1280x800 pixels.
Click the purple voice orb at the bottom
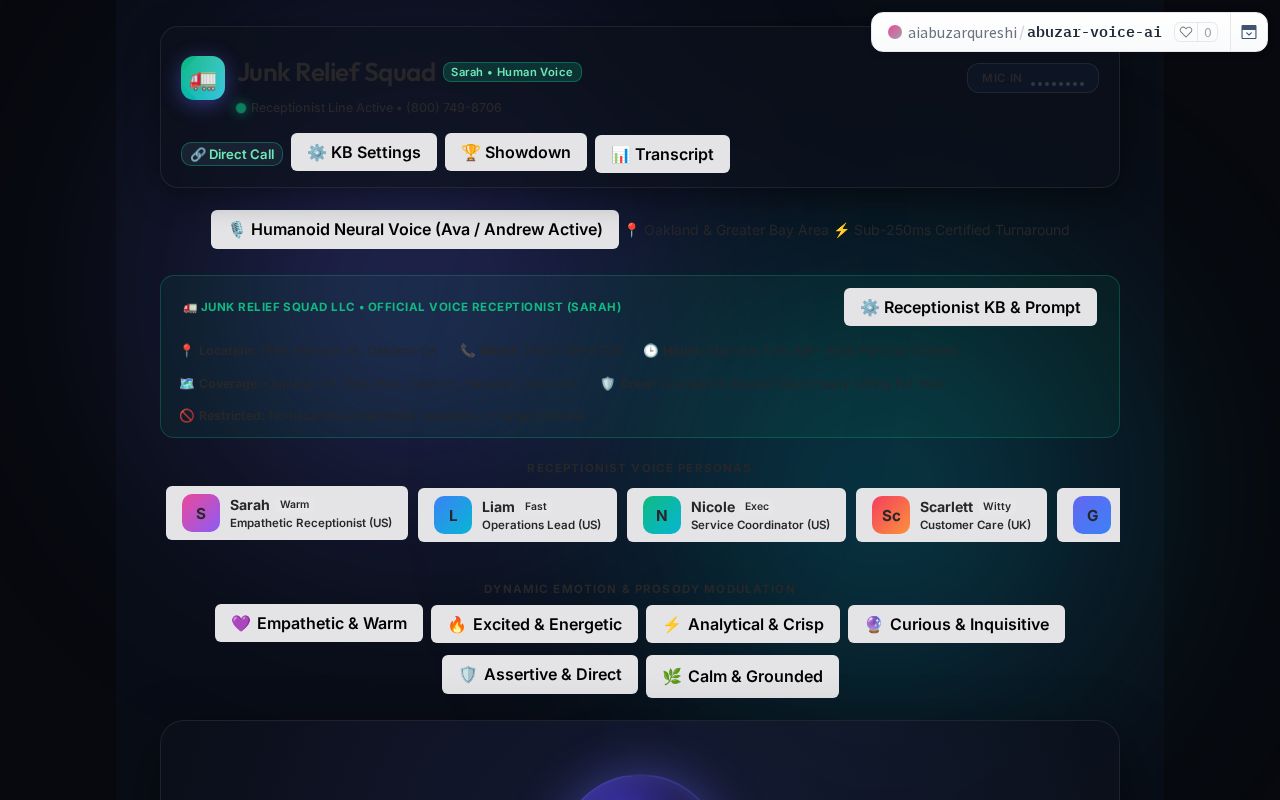640,788
